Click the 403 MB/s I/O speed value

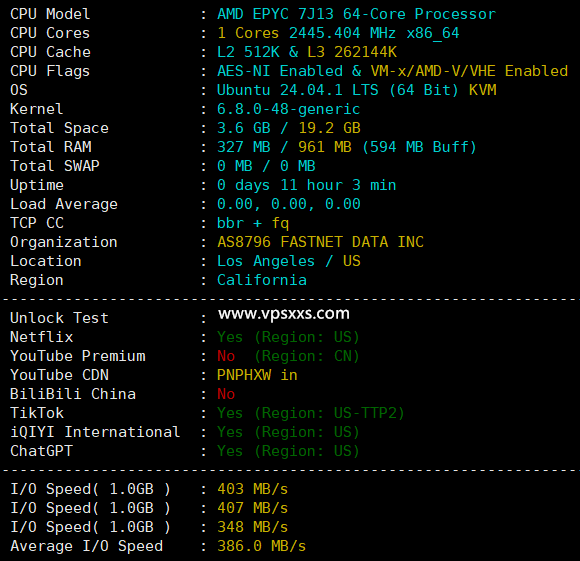[x=252, y=489]
